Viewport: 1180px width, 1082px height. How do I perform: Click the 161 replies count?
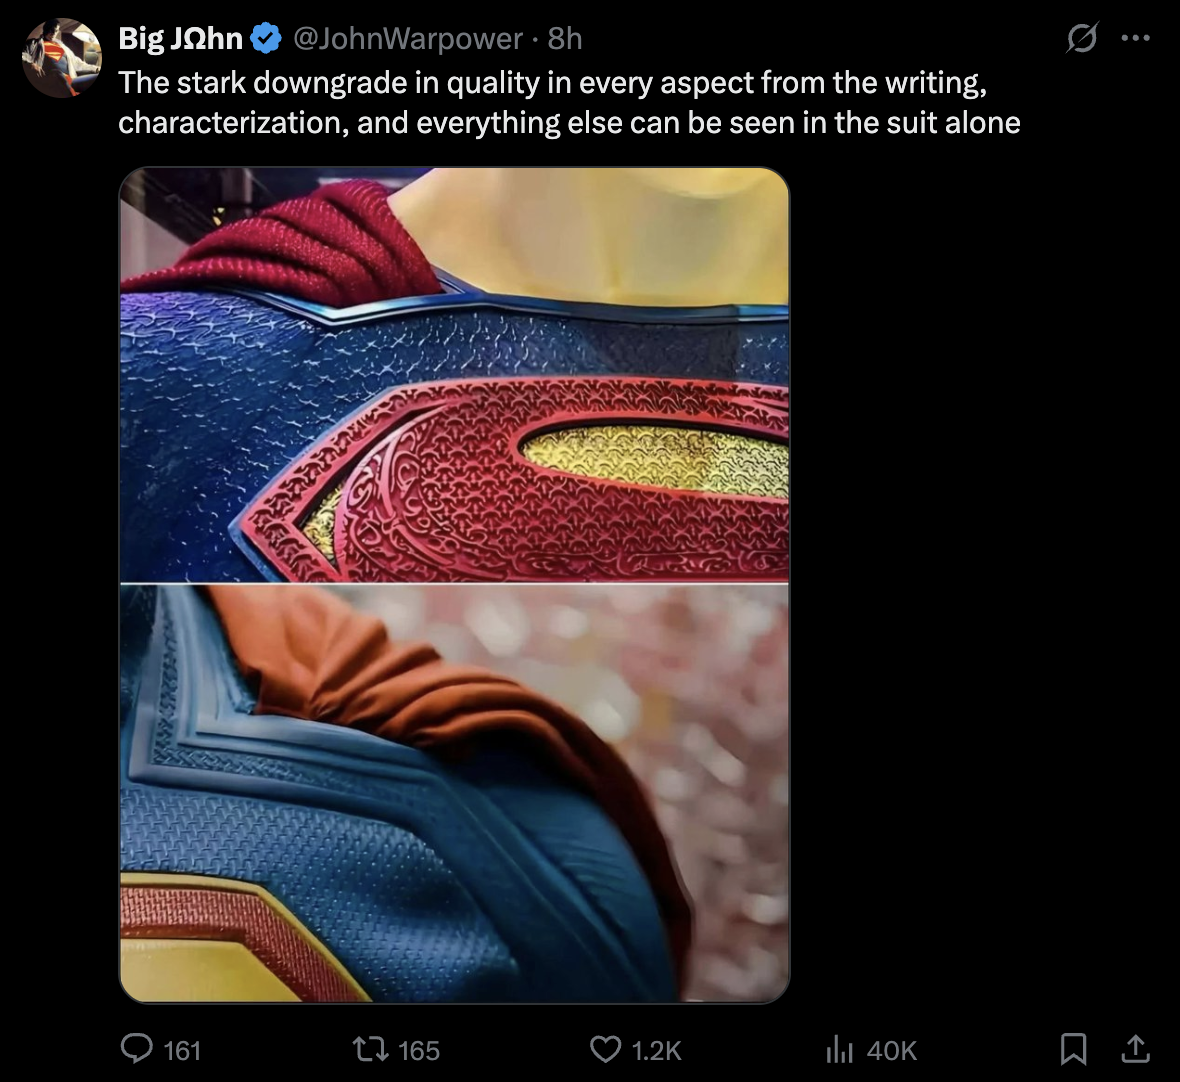pos(182,1050)
